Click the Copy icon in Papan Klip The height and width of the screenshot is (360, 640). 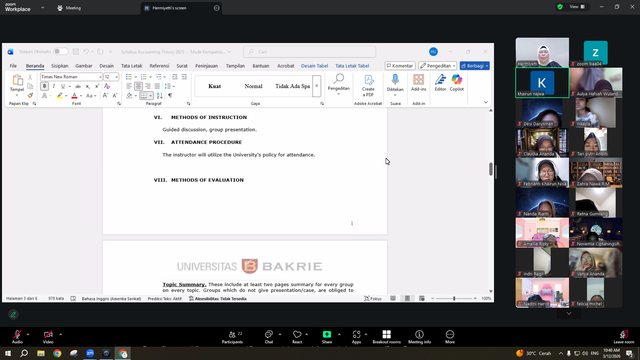(30, 86)
